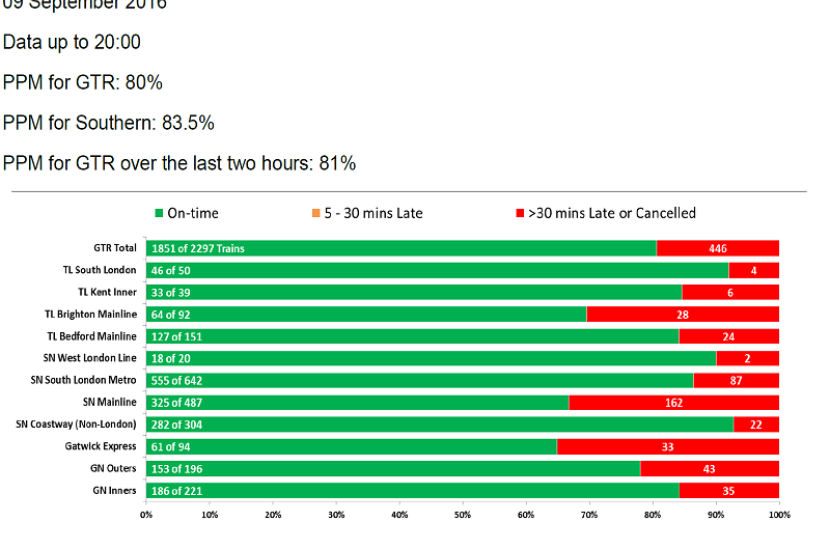Click the red 446 segment of GTR Total
The image size is (830, 540).
click(718, 248)
